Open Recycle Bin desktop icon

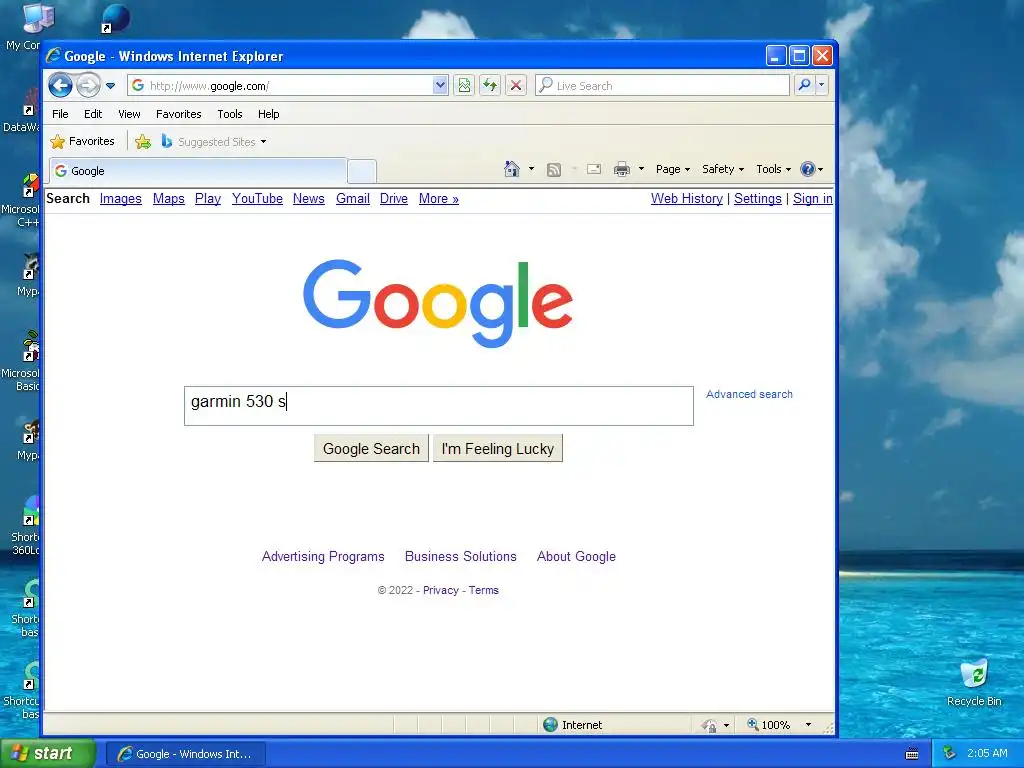pos(974,683)
